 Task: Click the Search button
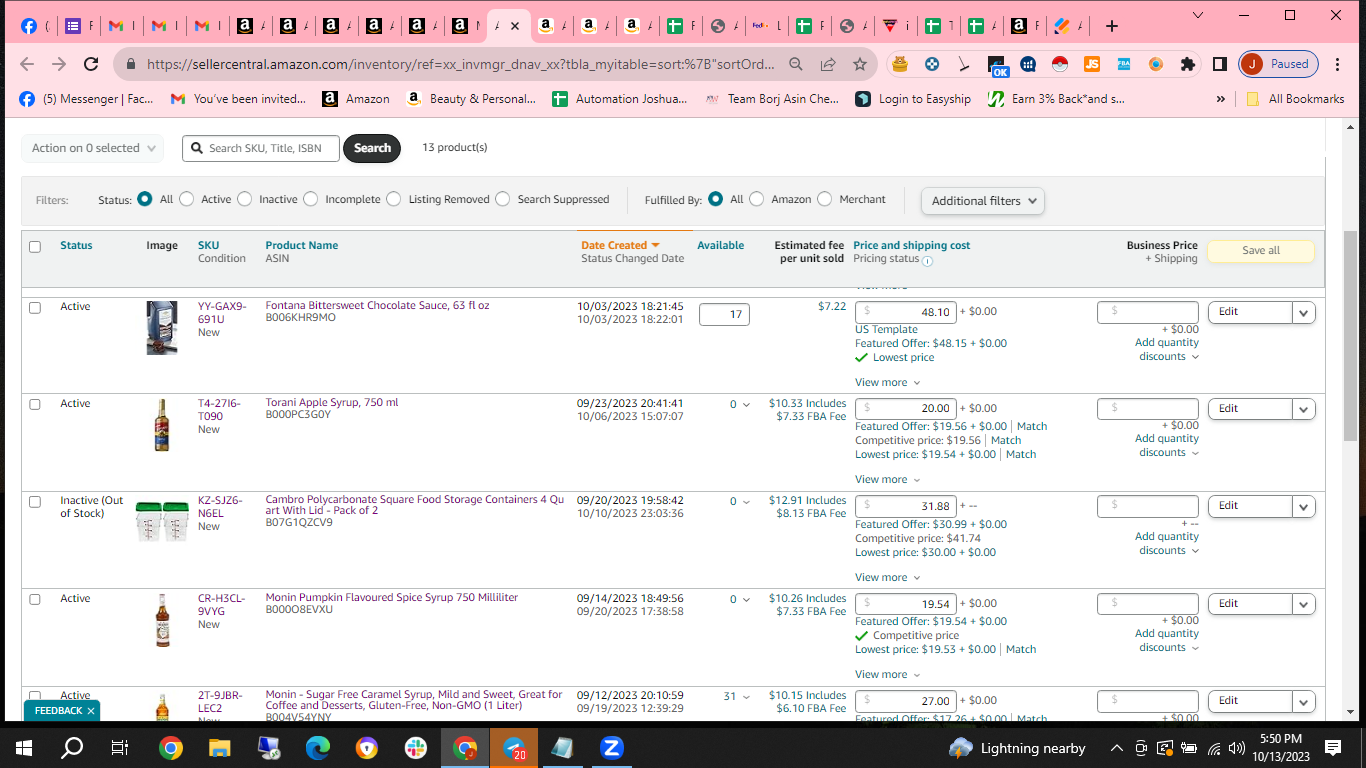tap(372, 148)
